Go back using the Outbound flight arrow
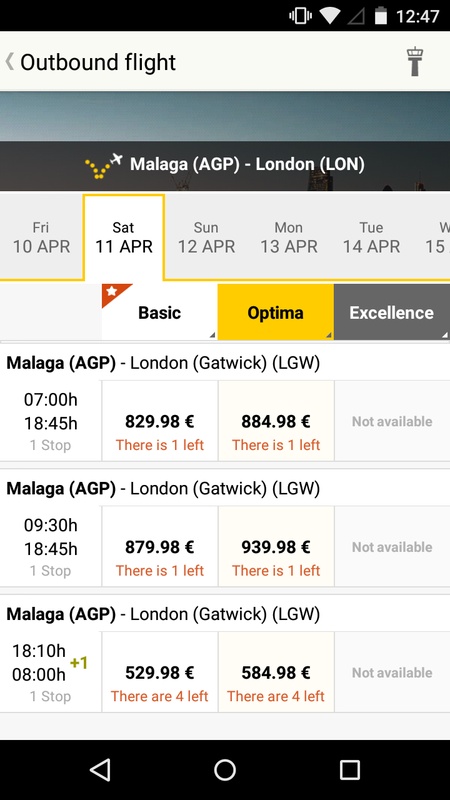 coord(10,62)
